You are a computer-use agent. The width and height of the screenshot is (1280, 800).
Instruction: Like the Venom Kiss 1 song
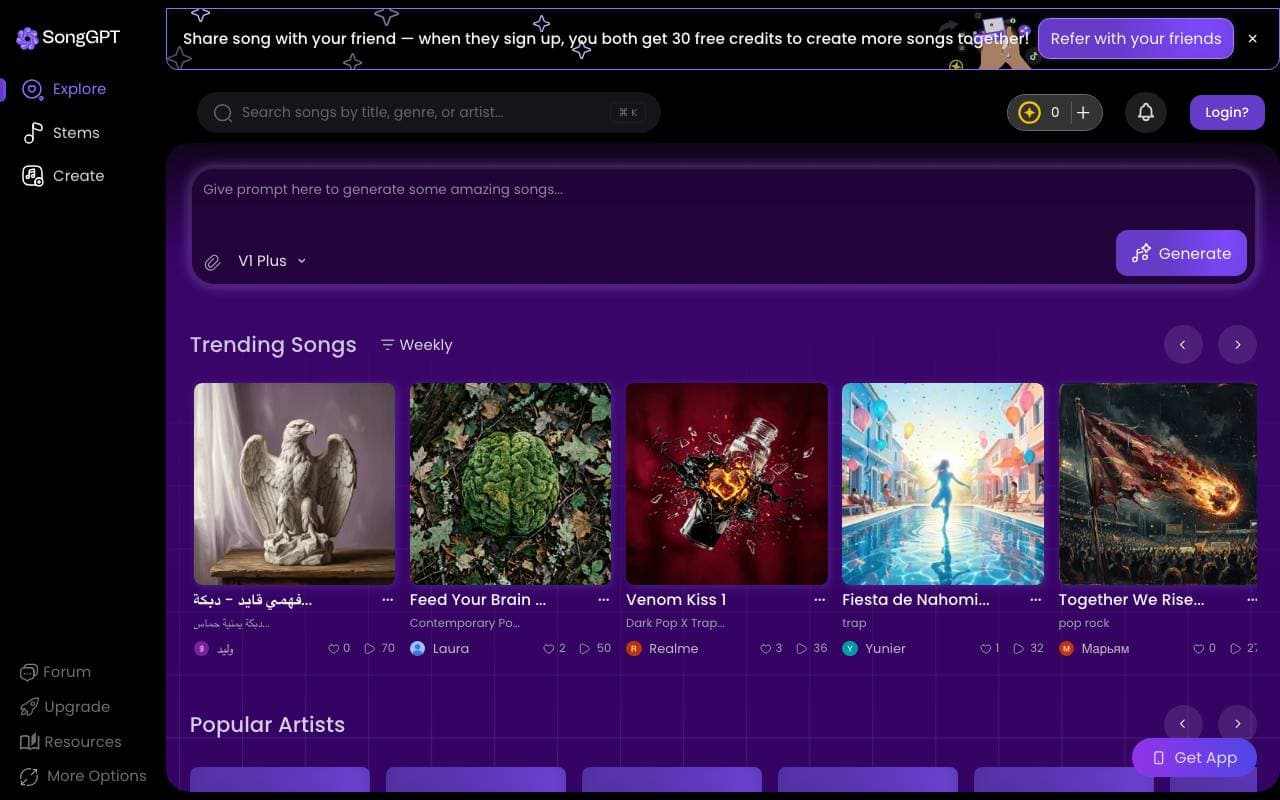765,649
